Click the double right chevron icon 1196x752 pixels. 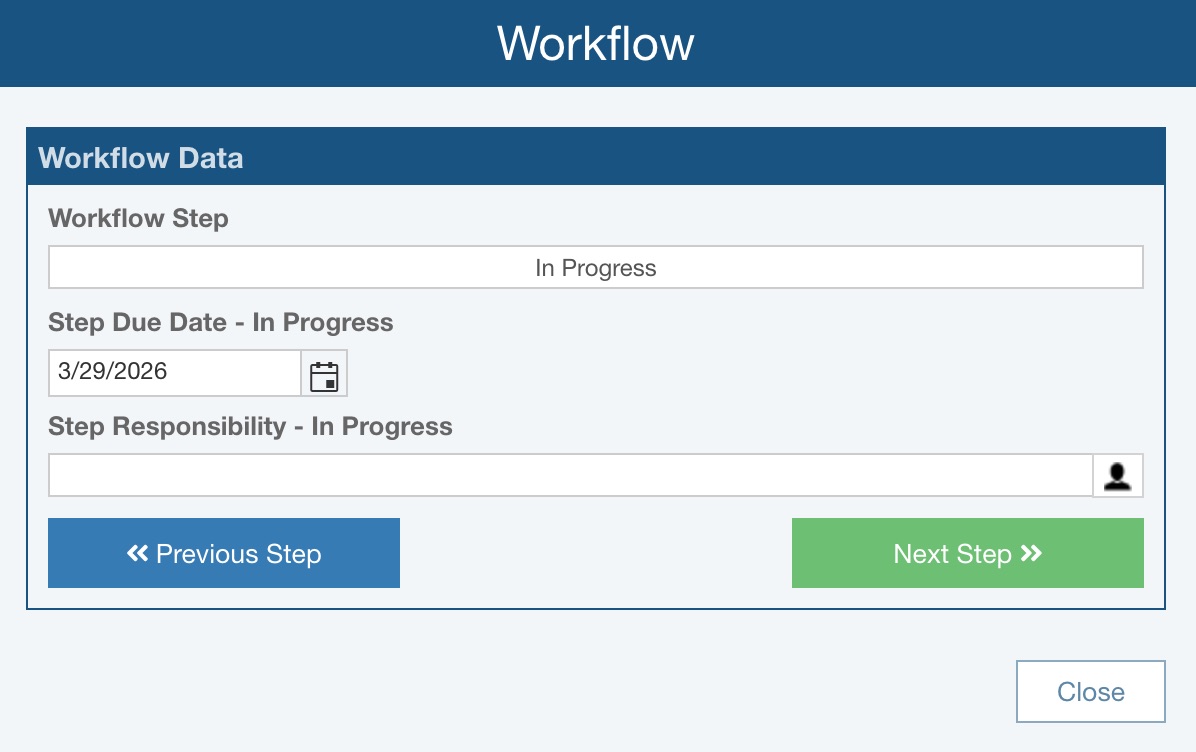tap(1031, 553)
